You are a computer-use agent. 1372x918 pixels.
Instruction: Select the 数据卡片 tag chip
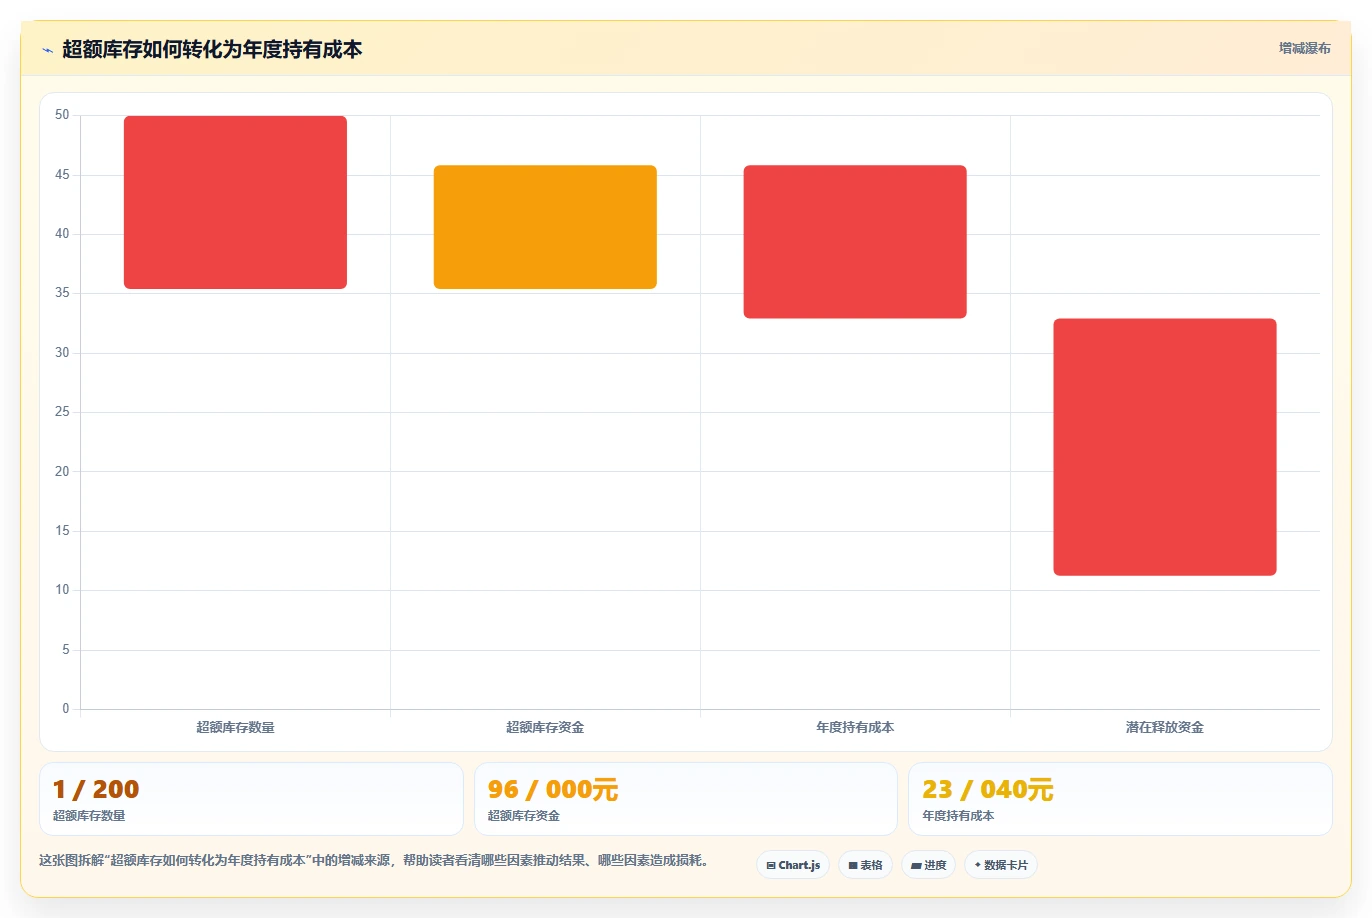[x=1001, y=865]
